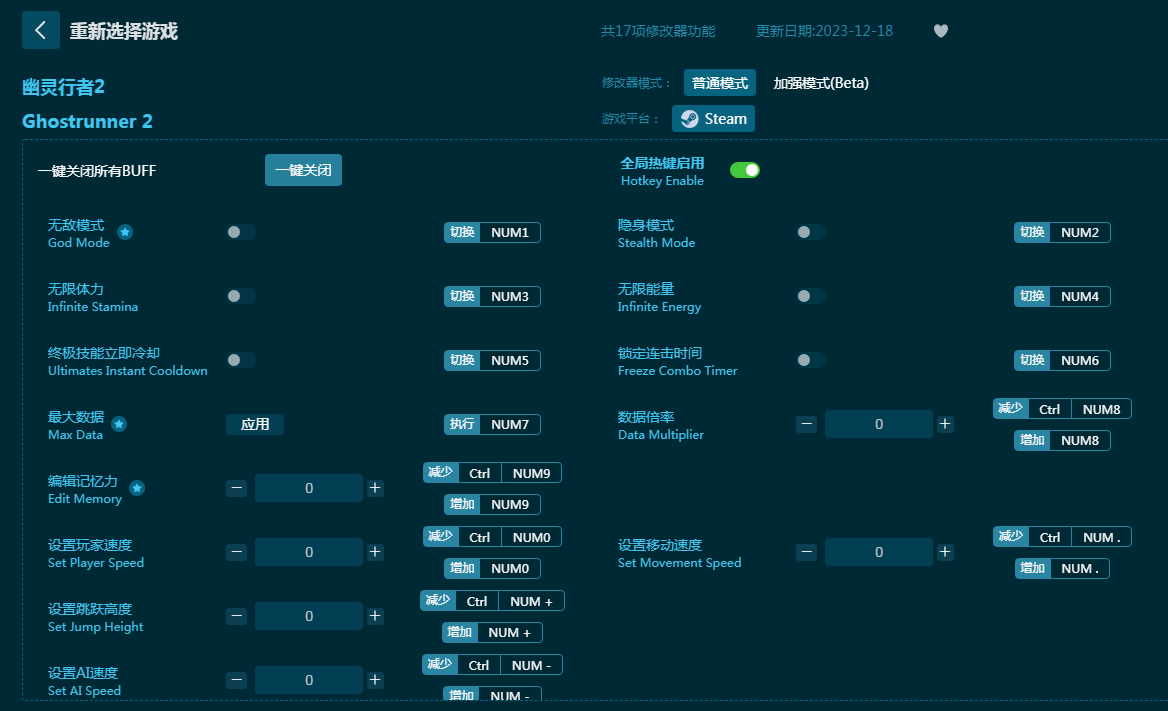The width and height of the screenshot is (1168, 711).
Task: Decrease Data Multiplier with minus button
Action: pos(807,424)
